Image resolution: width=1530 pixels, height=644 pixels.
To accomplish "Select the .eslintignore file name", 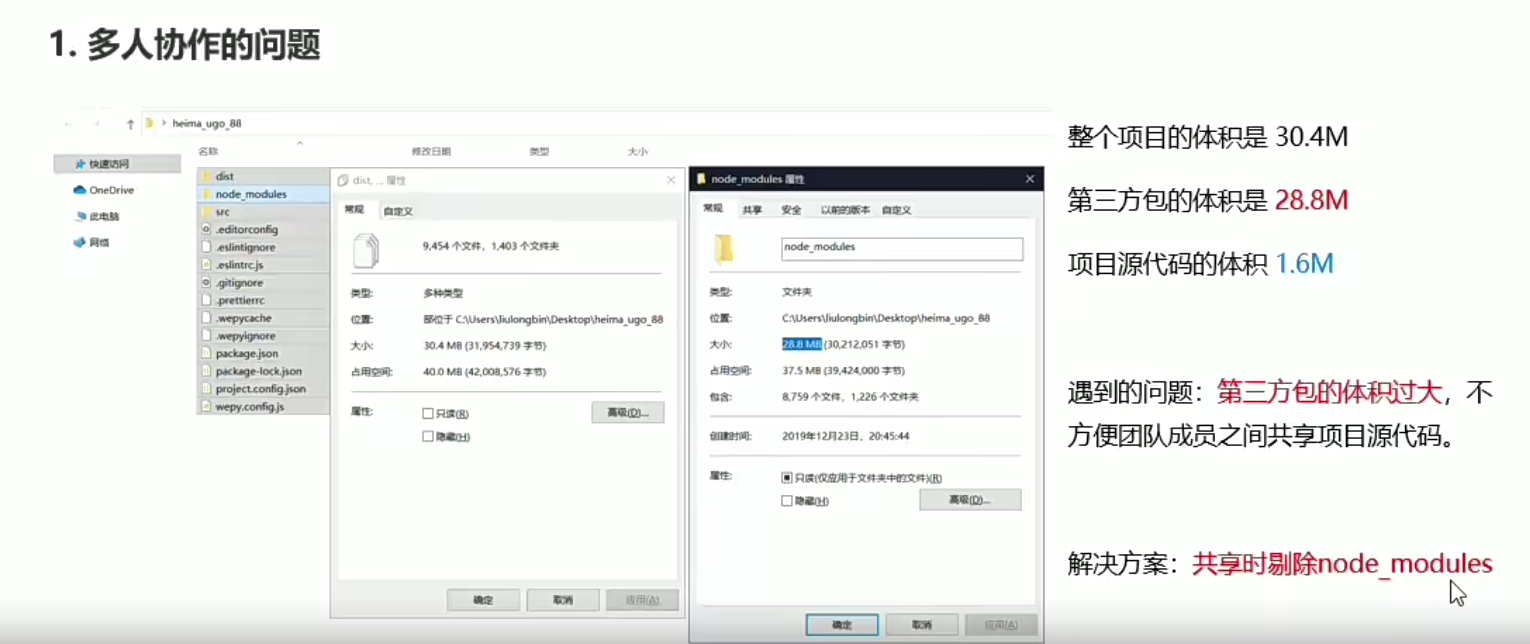I will coord(245,247).
